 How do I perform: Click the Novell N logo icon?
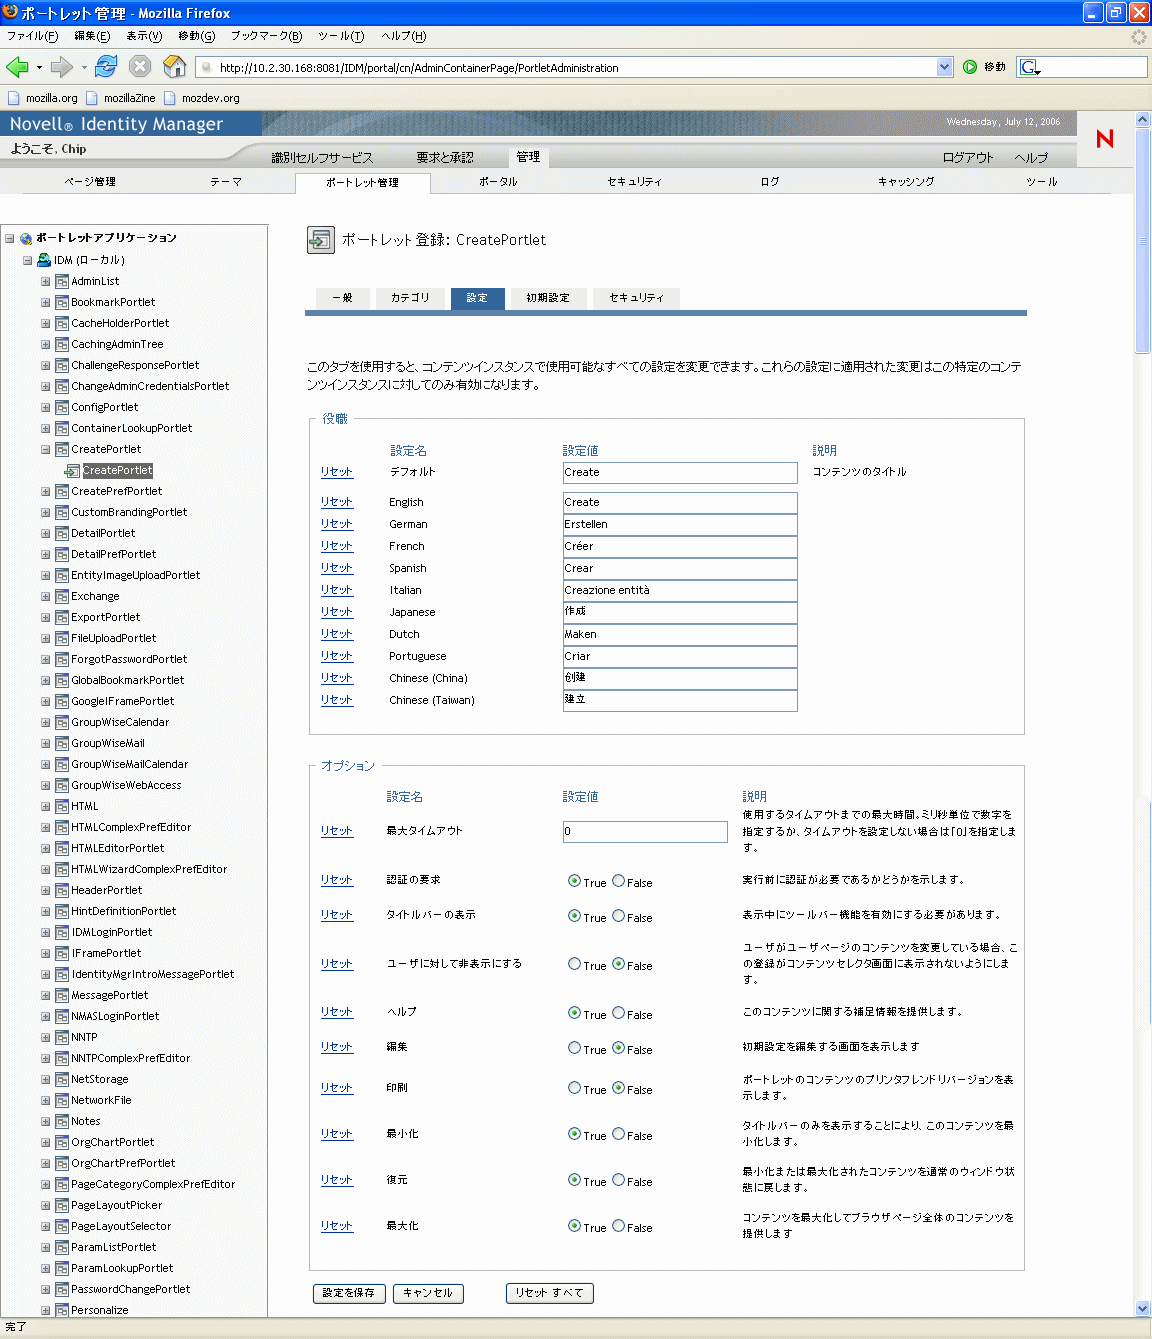coord(1105,138)
